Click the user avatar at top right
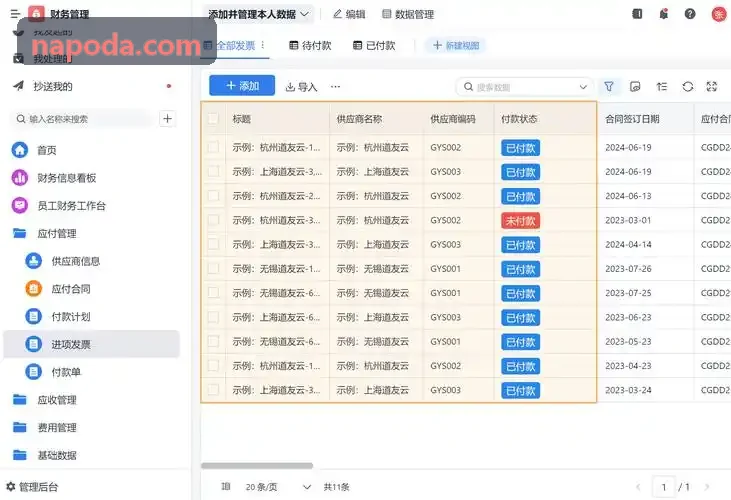This screenshot has height=500, width=731. click(719, 14)
